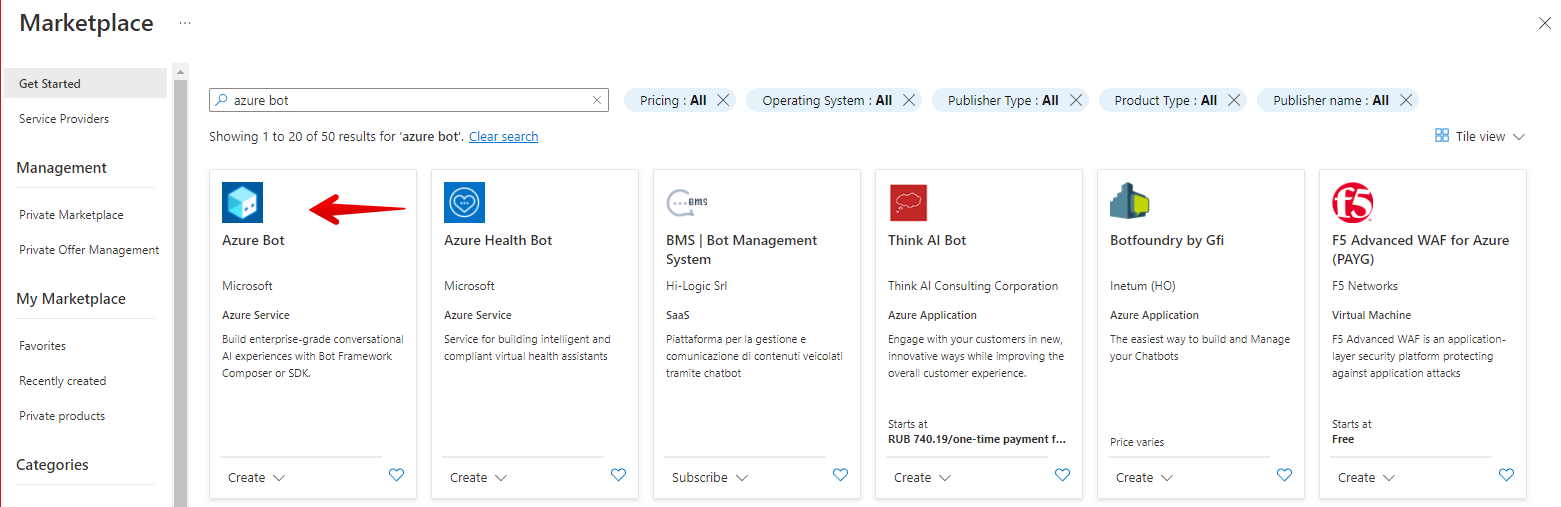Click the sidebar vertical scrollbar thumb

coord(180,292)
